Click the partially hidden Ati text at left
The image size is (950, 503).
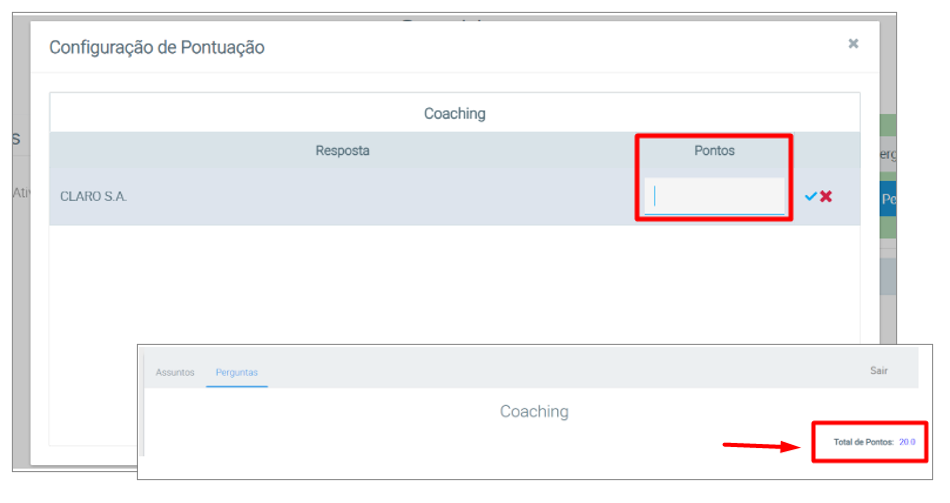pyautogui.click(x=20, y=192)
